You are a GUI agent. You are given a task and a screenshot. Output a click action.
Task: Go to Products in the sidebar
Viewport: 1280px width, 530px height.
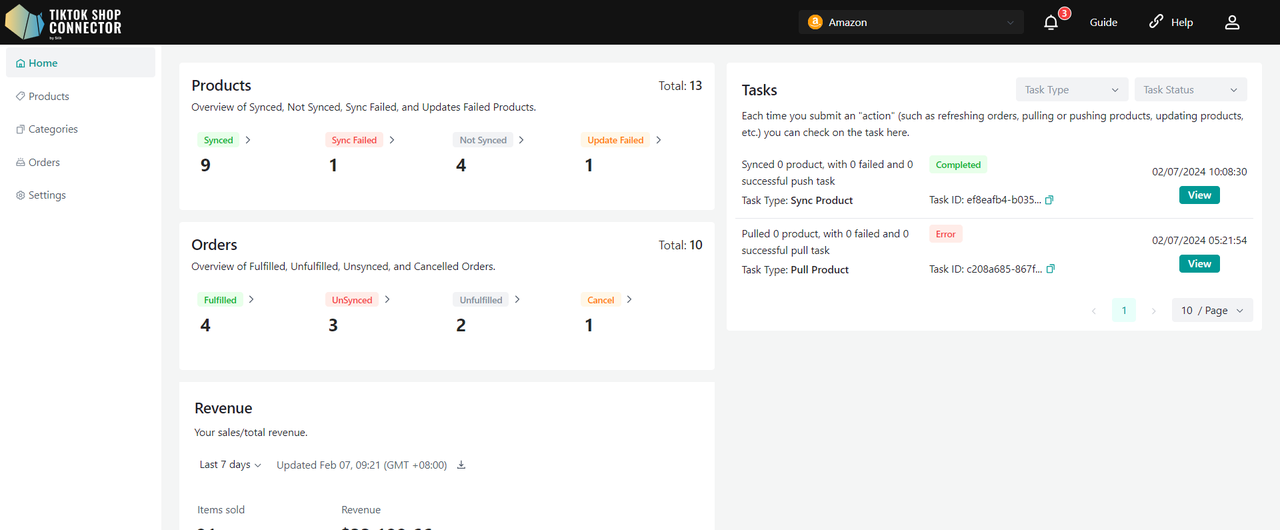(x=49, y=97)
